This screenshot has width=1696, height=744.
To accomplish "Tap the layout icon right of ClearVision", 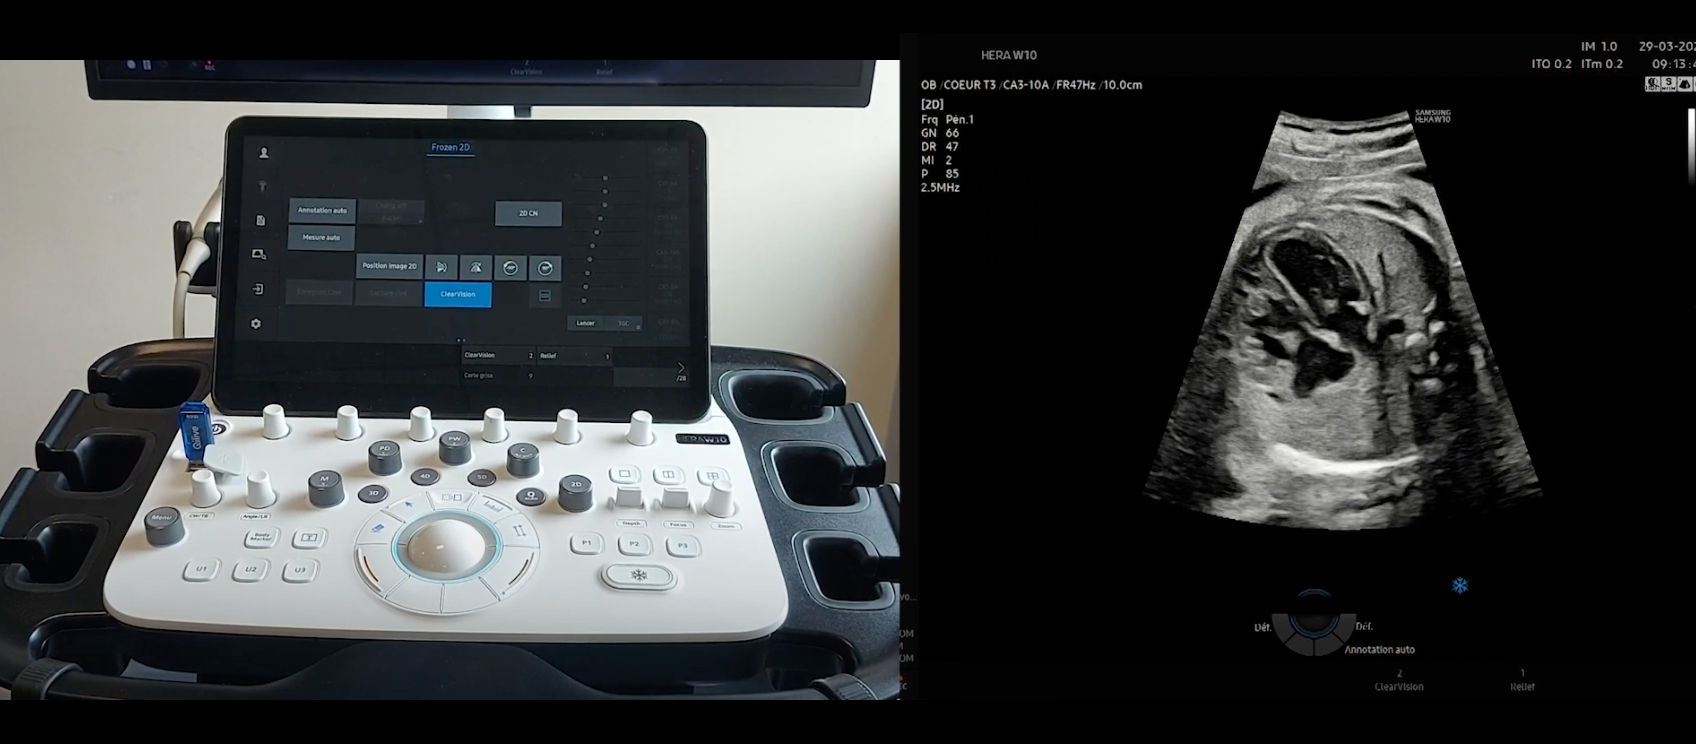I will pyautogui.click(x=545, y=295).
